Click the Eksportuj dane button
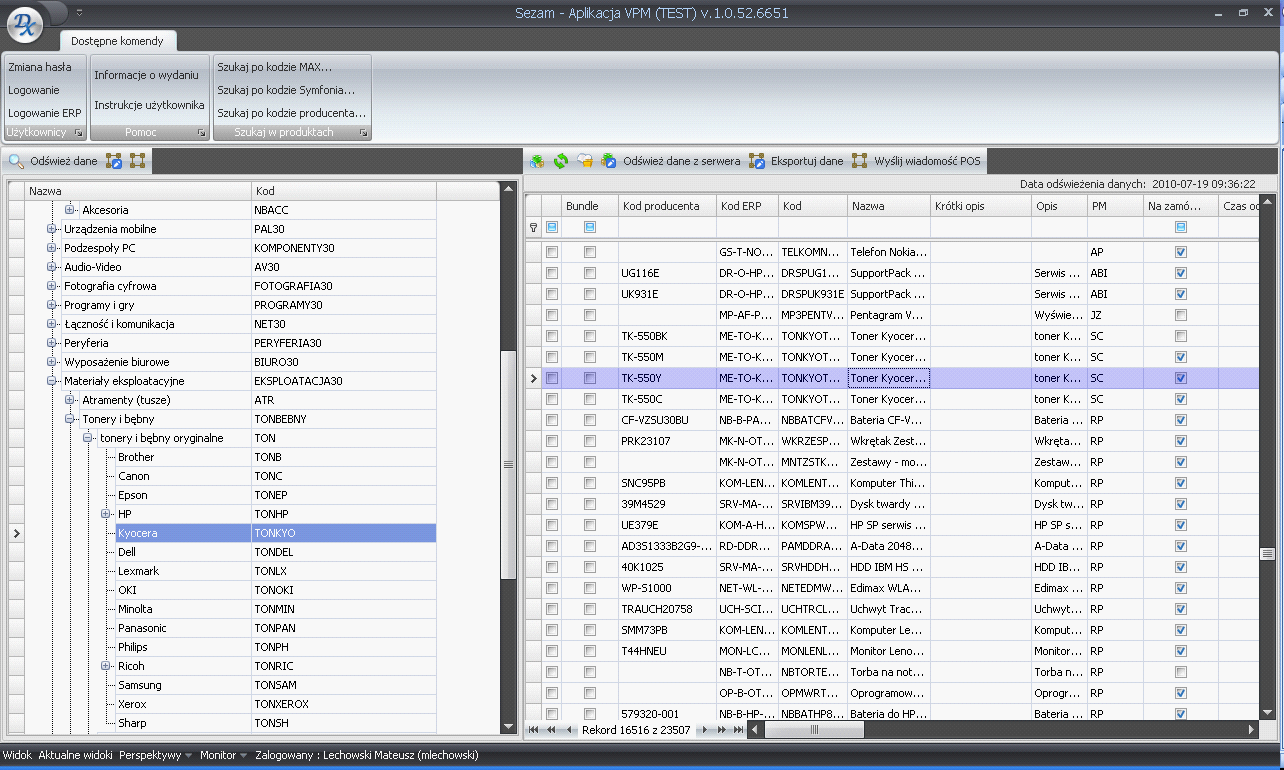 (796, 160)
